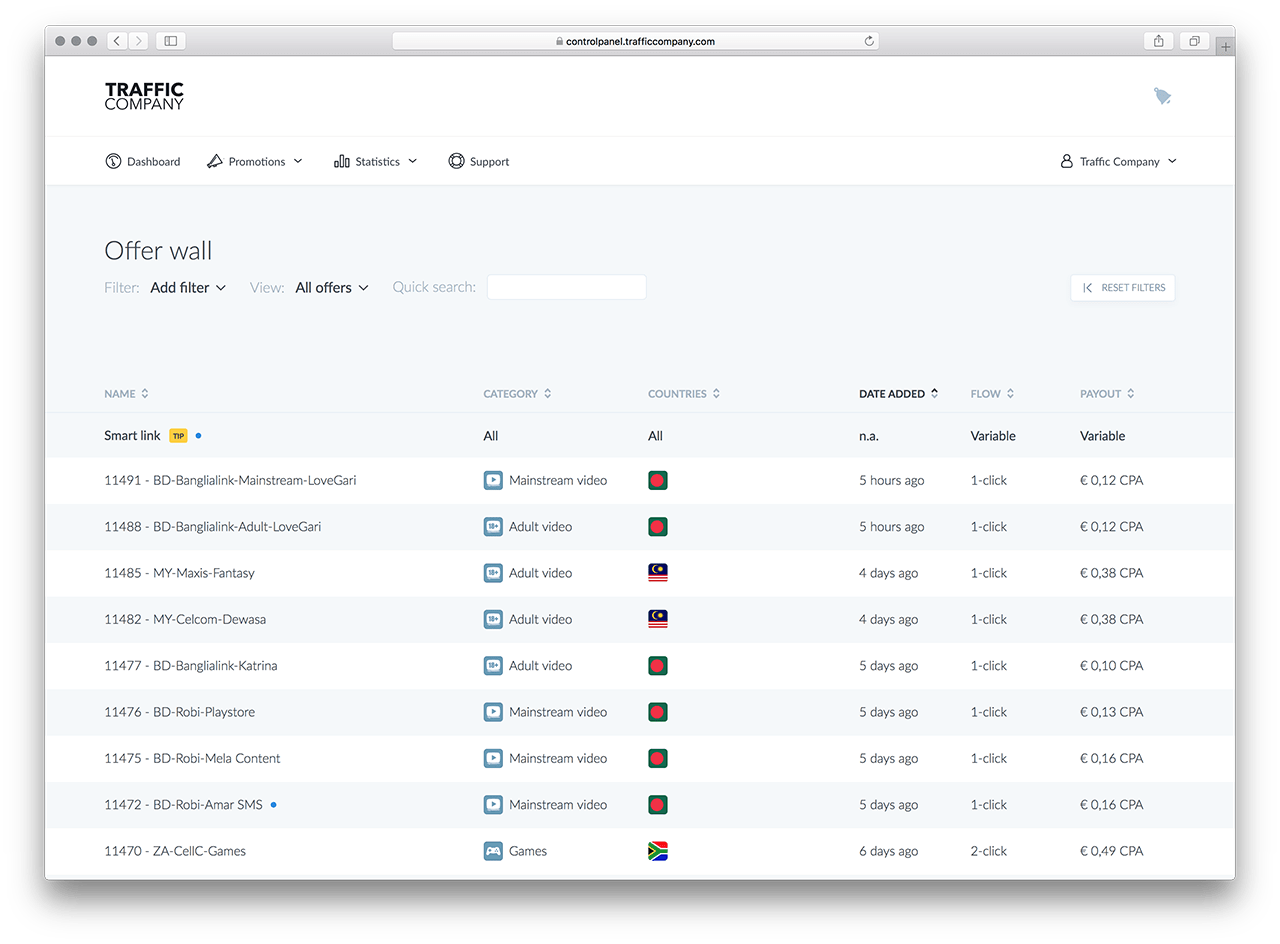Click Mainstream video icon in row 11476

(493, 712)
